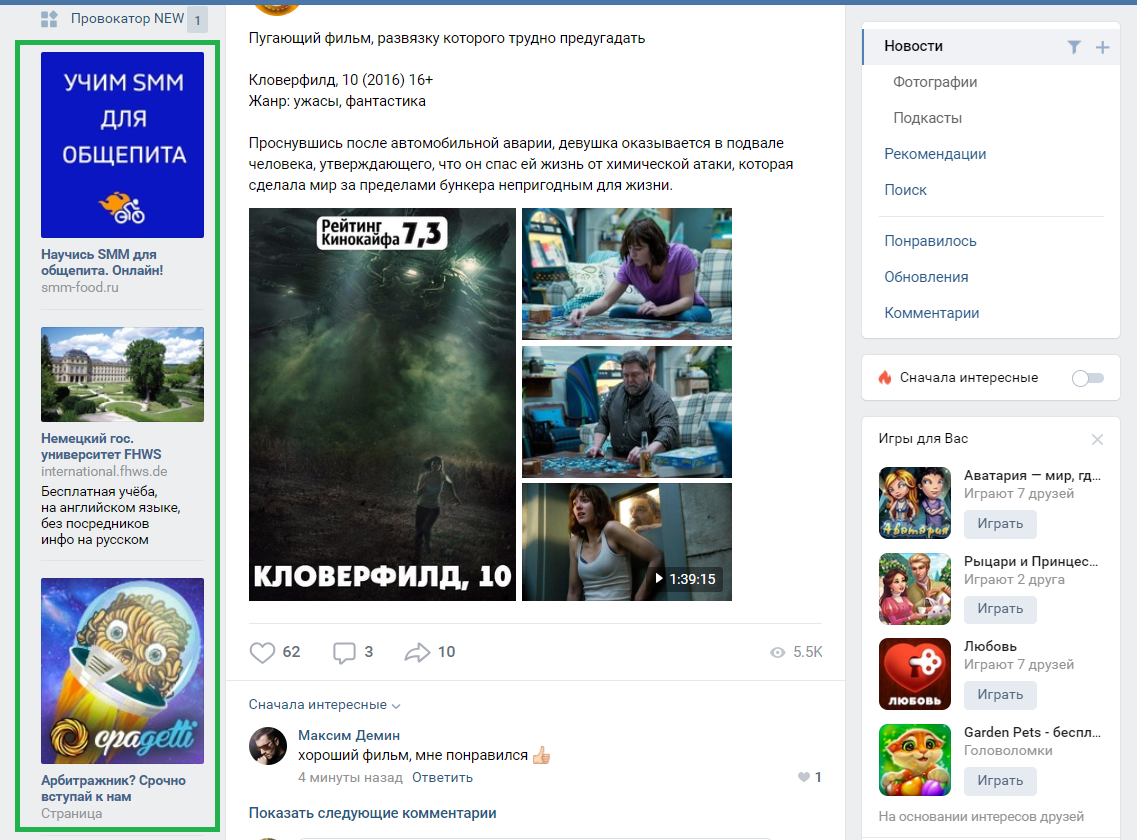Open Рыцари и Принцессы game icon
The height and width of the screenshot is (840, 1137).
tap(914, 588)
